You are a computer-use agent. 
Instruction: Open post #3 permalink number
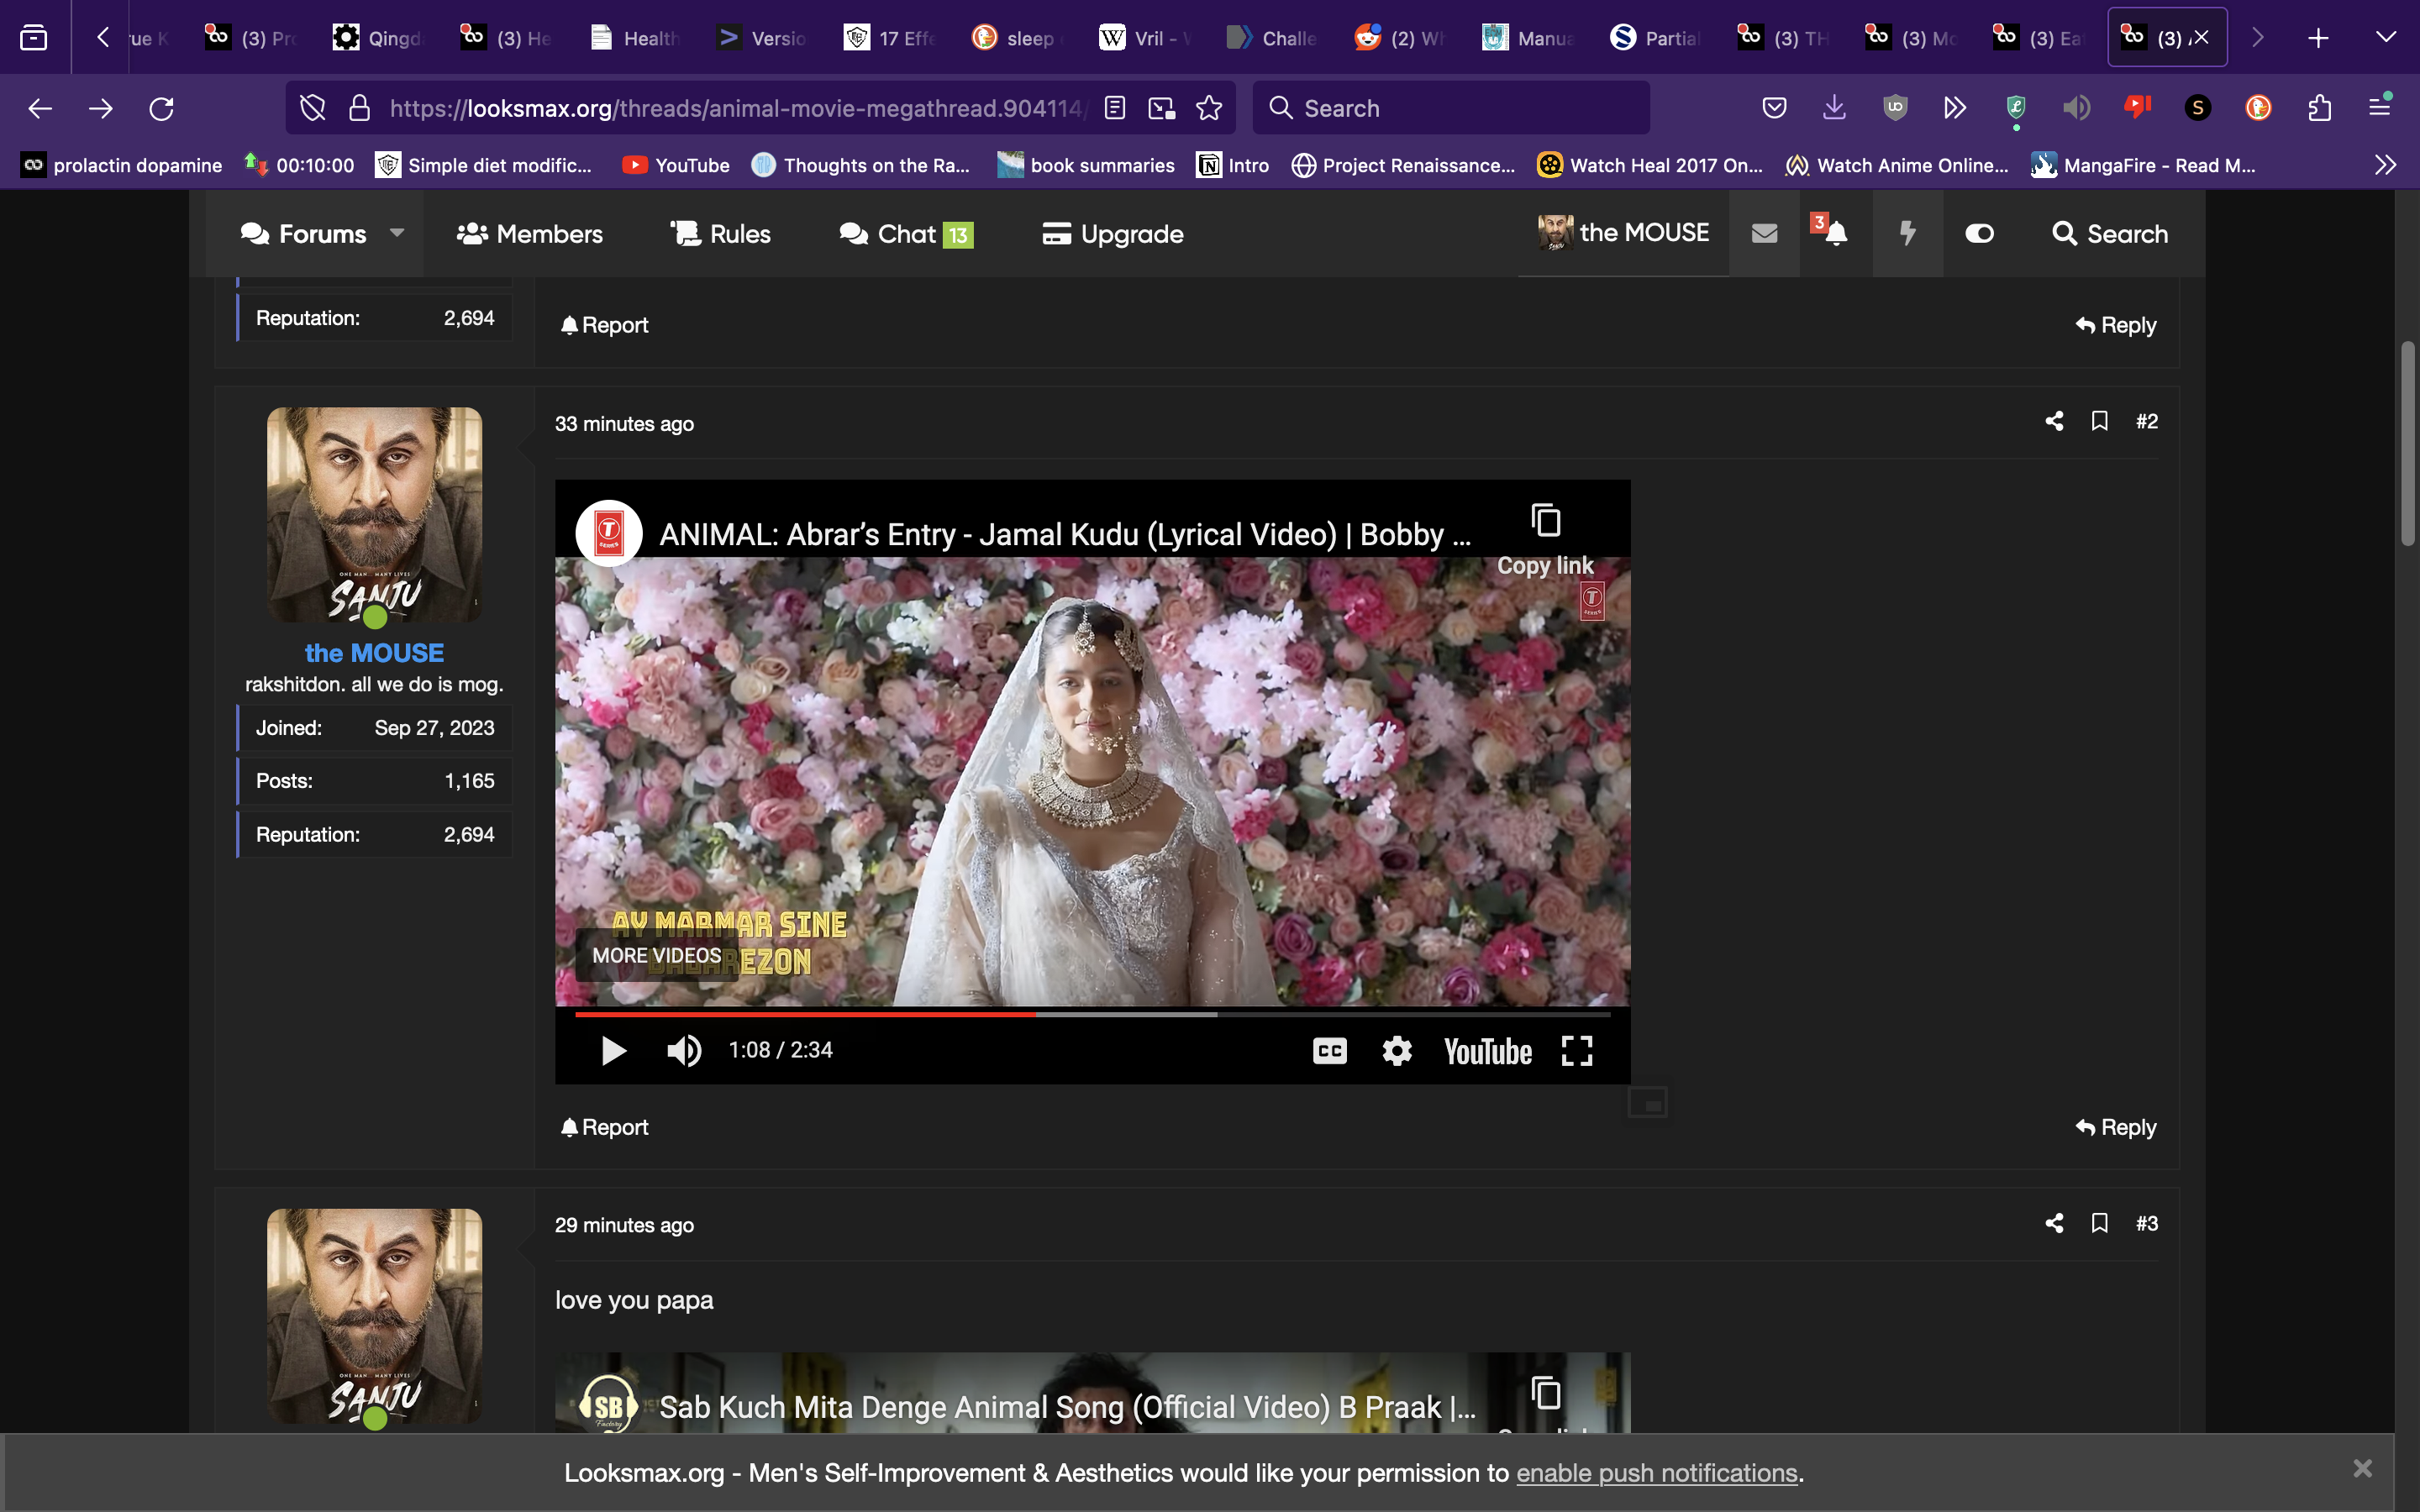click(2147, 1223)
